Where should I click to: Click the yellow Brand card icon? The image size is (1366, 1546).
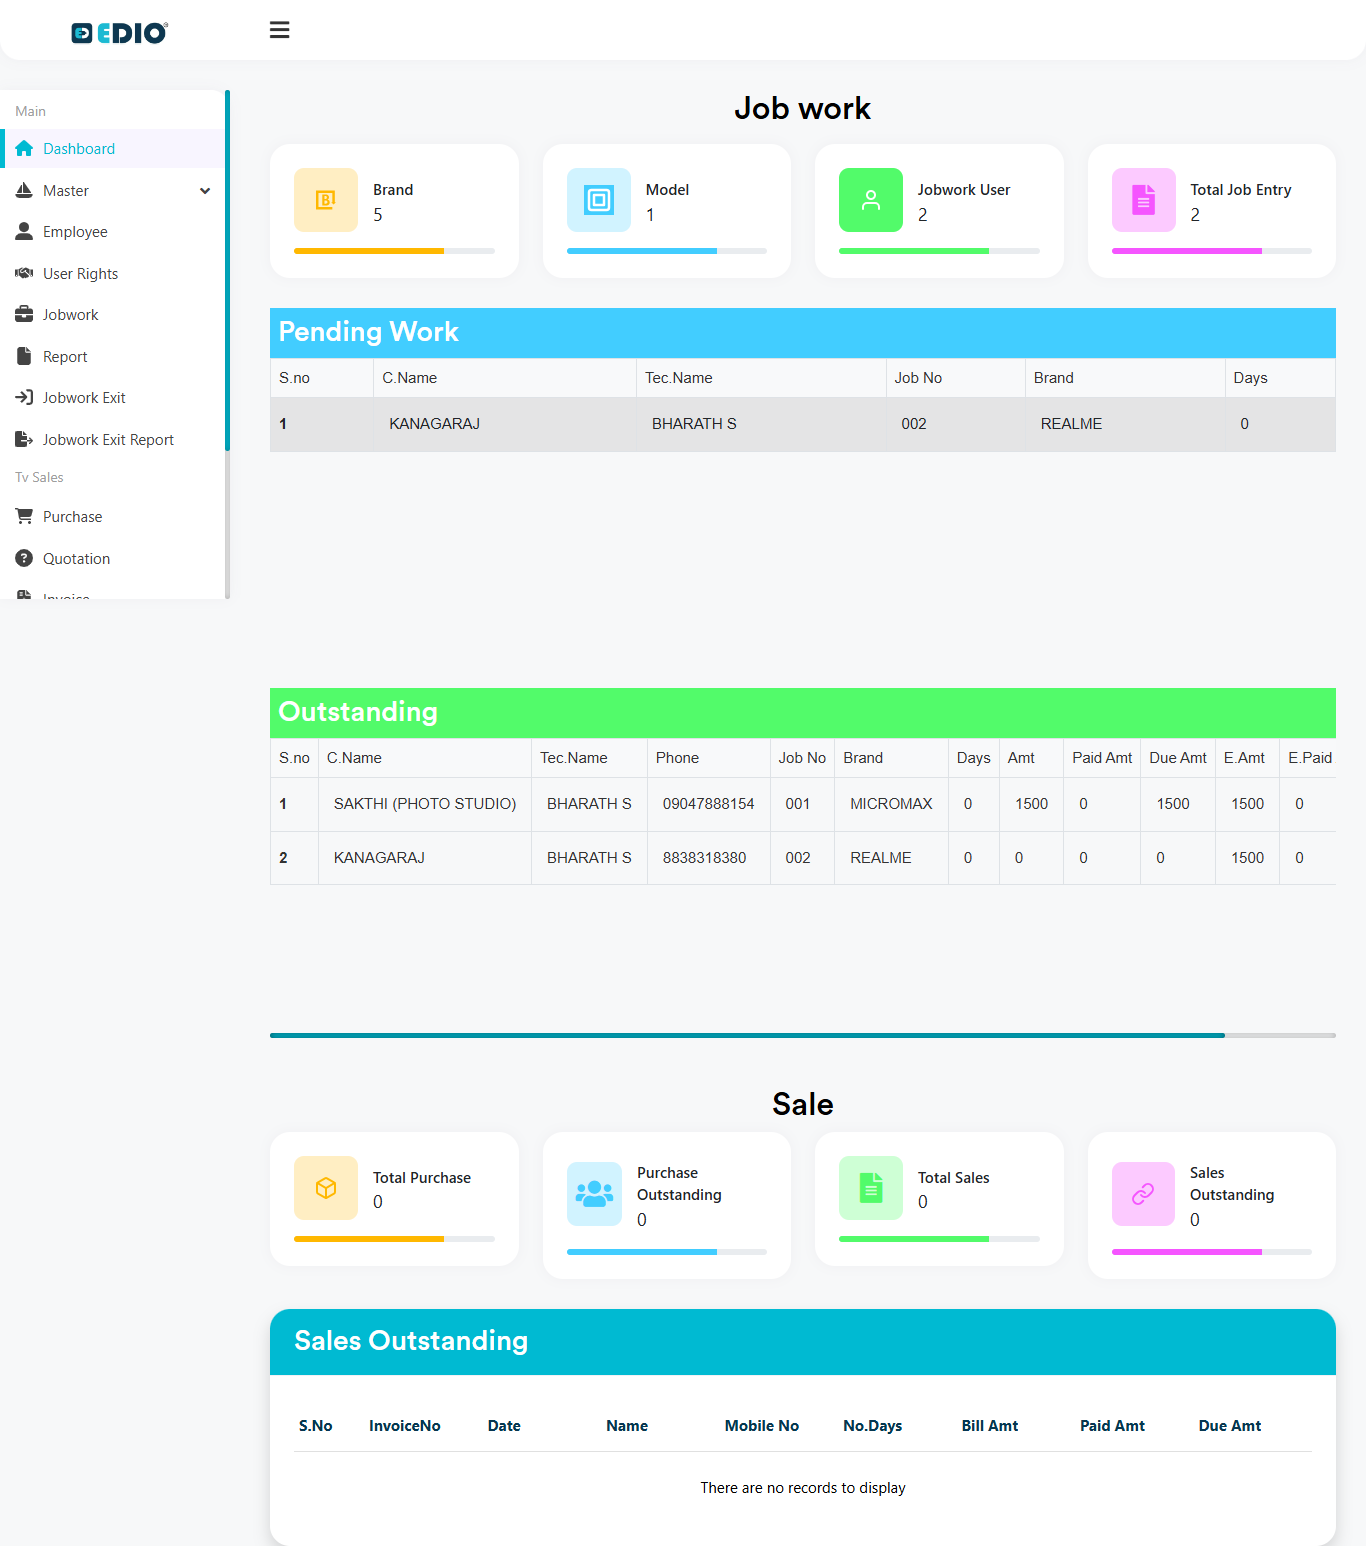tap(326, 200)
